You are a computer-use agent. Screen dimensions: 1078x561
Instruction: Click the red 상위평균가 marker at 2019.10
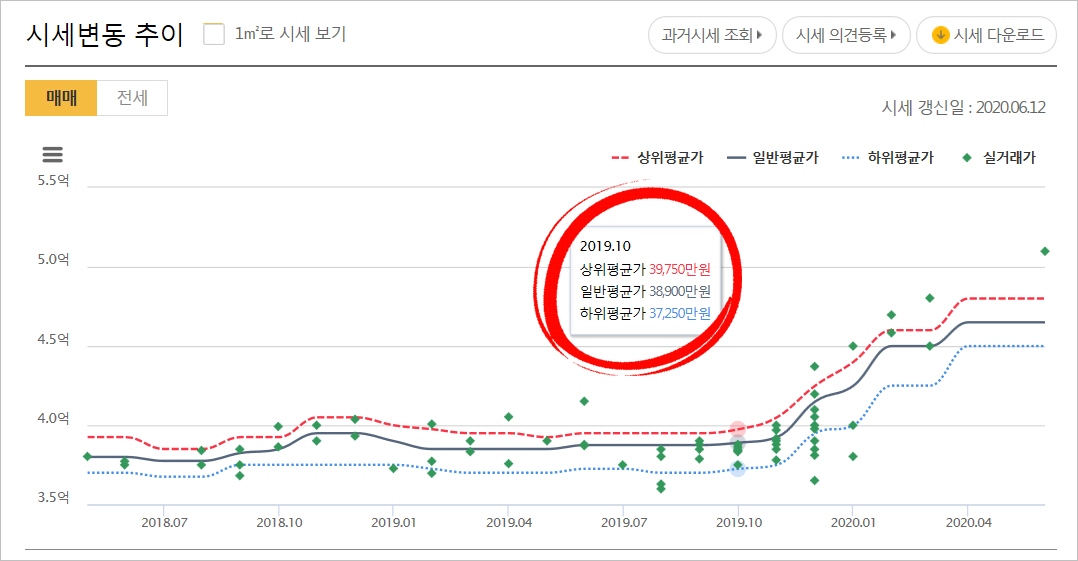[x=738, y=430]
